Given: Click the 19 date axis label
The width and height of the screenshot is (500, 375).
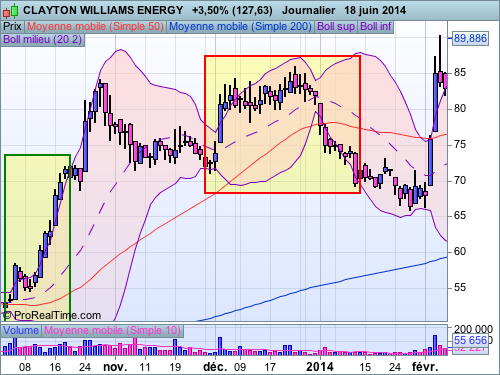Looking at the screenshot, I should coord(175,367).
